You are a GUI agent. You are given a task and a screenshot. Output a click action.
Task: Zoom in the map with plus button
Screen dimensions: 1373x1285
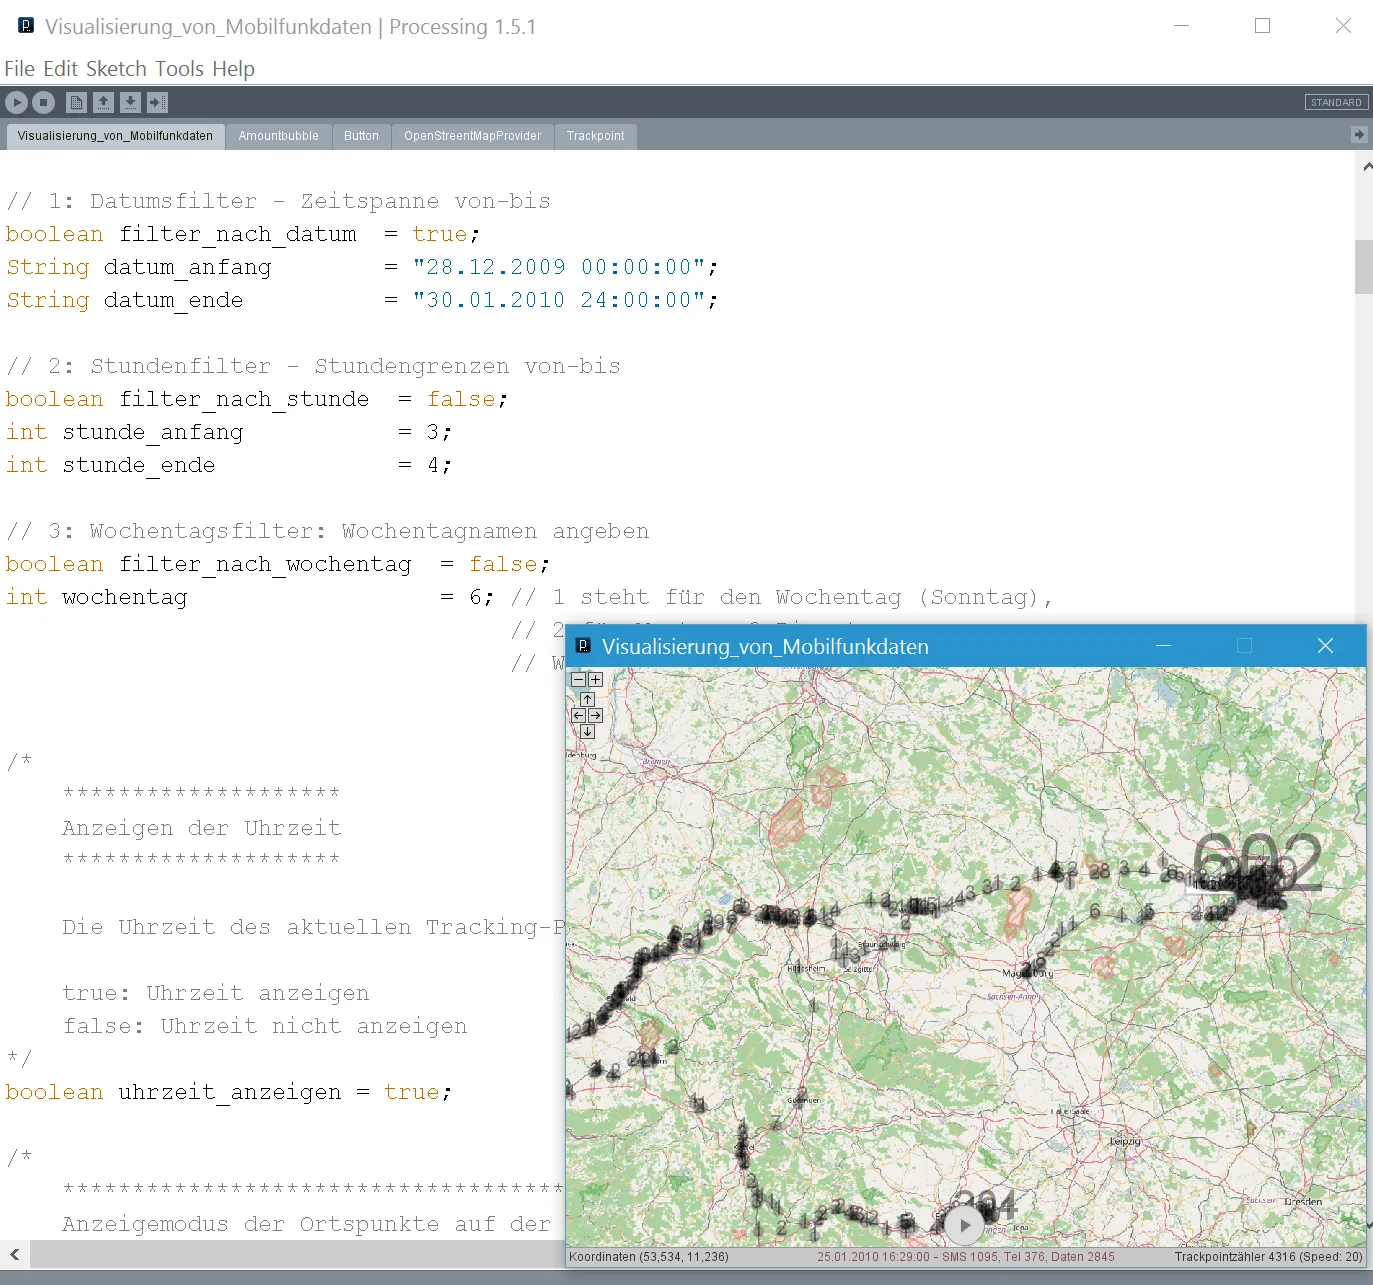pos(596,679)
